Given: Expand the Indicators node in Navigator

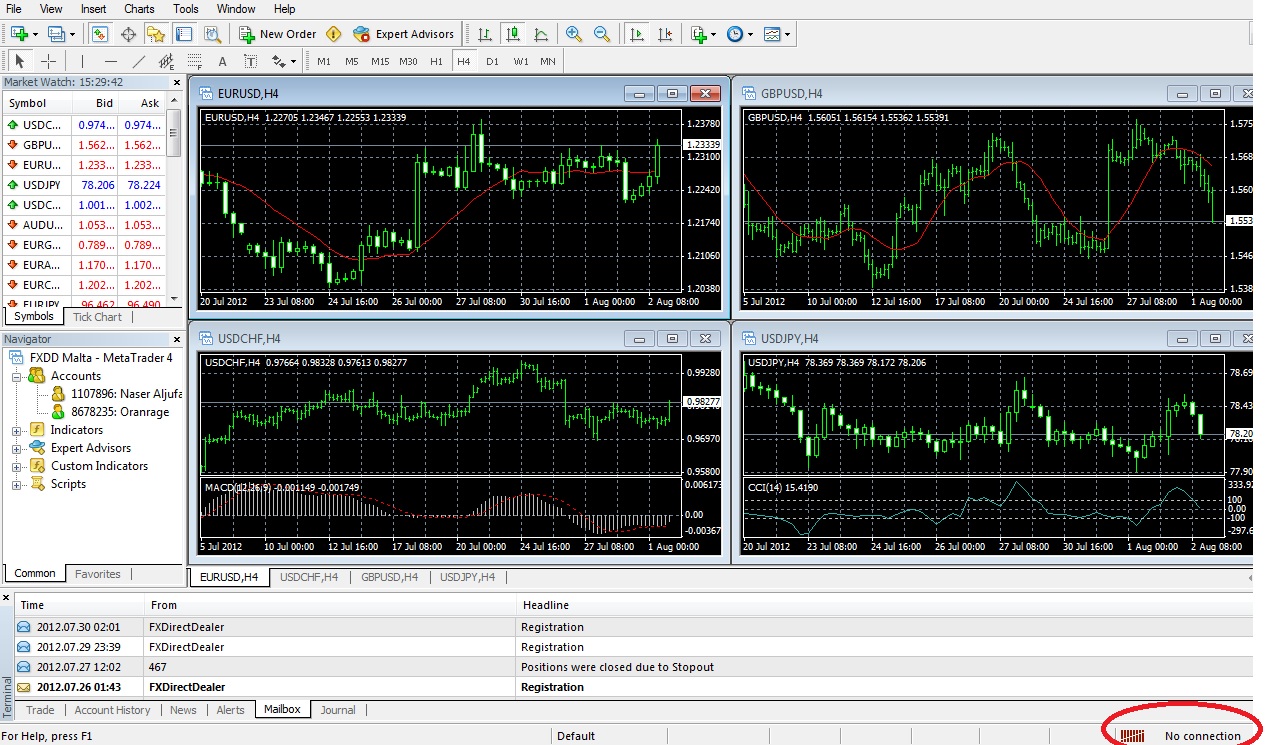Looking at the screenshot, I should (17, 430).
